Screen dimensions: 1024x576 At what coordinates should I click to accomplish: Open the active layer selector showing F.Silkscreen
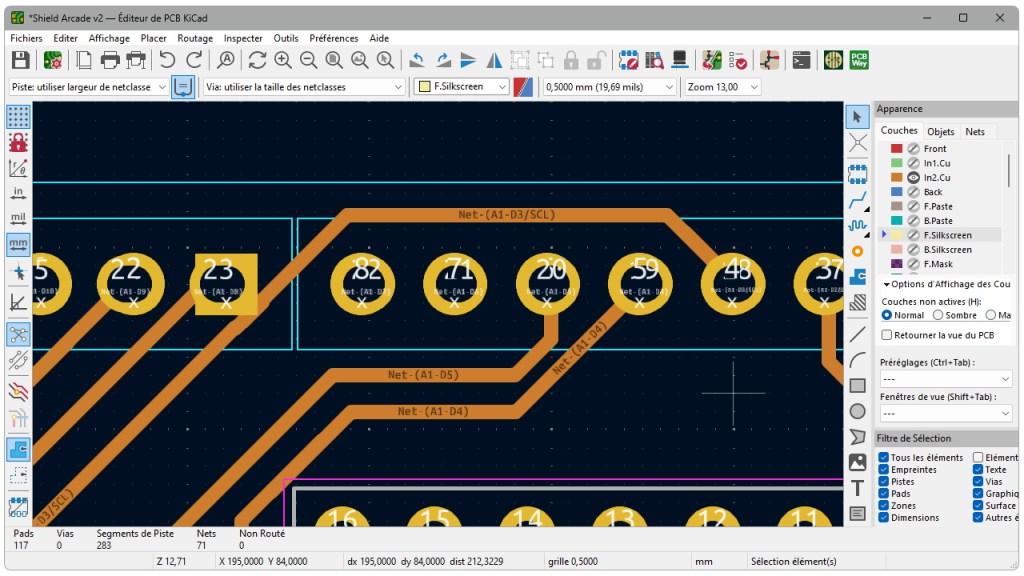(460, 87)
